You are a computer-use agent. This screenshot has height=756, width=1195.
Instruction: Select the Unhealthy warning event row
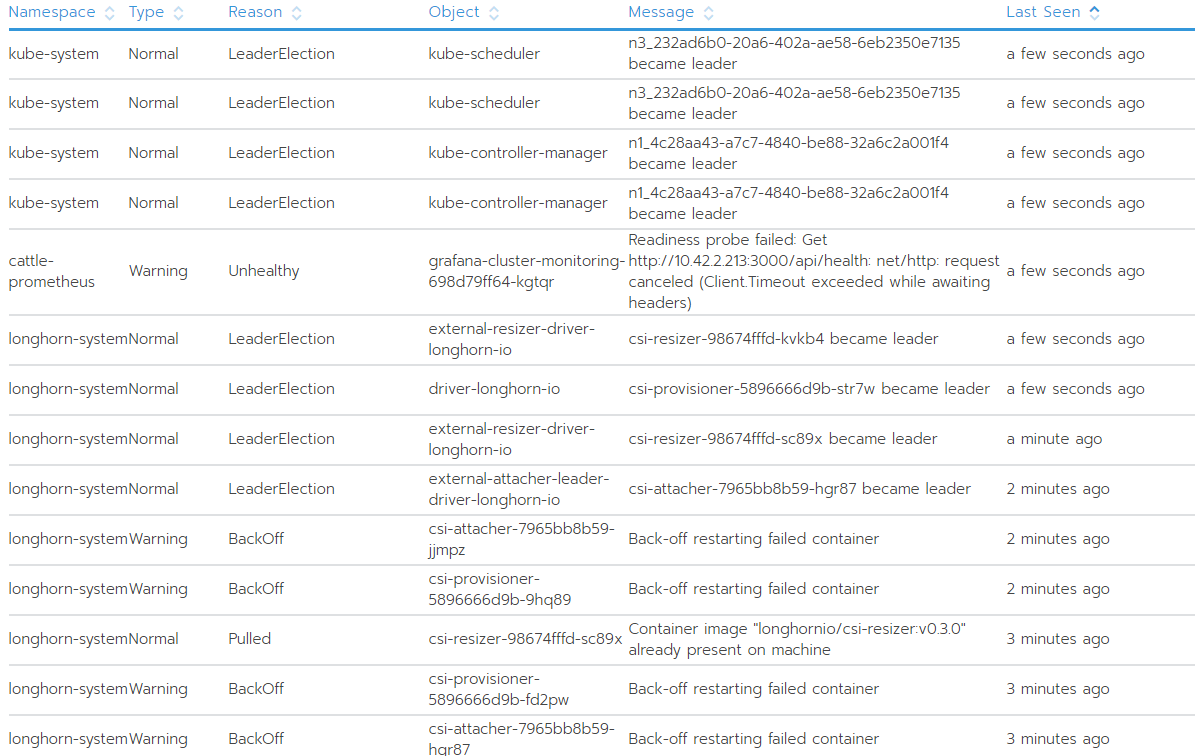tap(300, 270)
